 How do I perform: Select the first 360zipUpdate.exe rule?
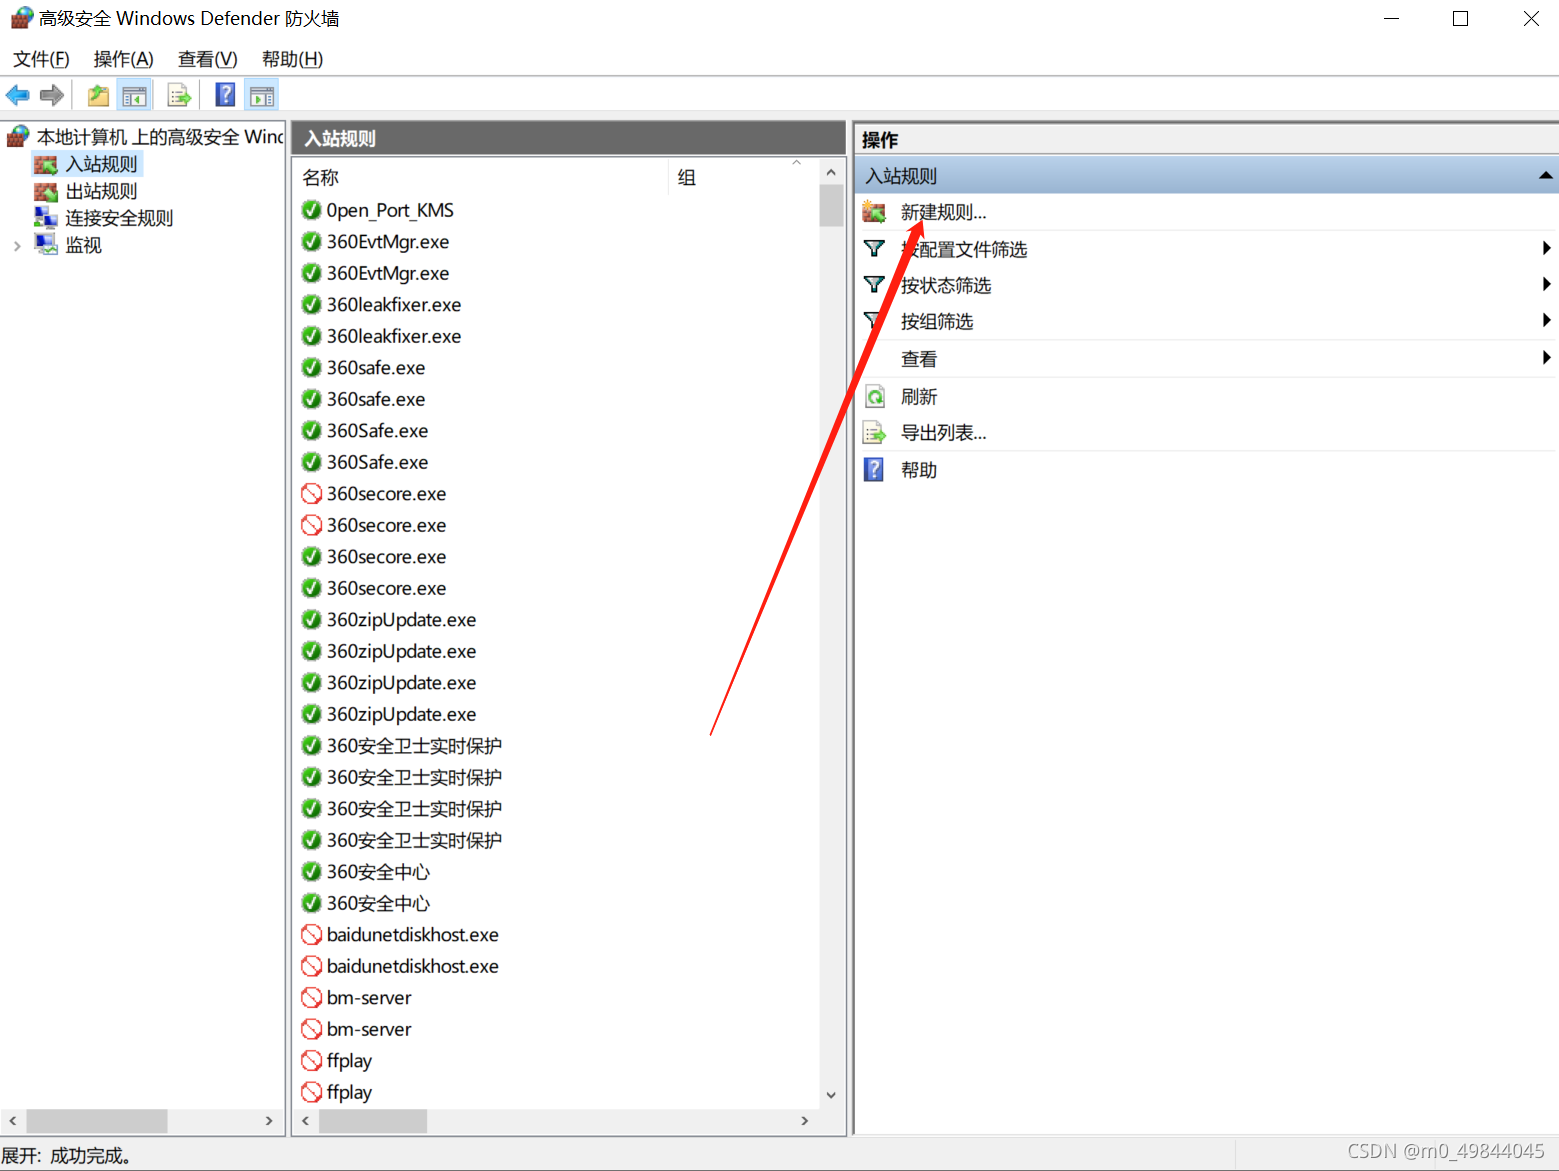[x=401, y=620]
